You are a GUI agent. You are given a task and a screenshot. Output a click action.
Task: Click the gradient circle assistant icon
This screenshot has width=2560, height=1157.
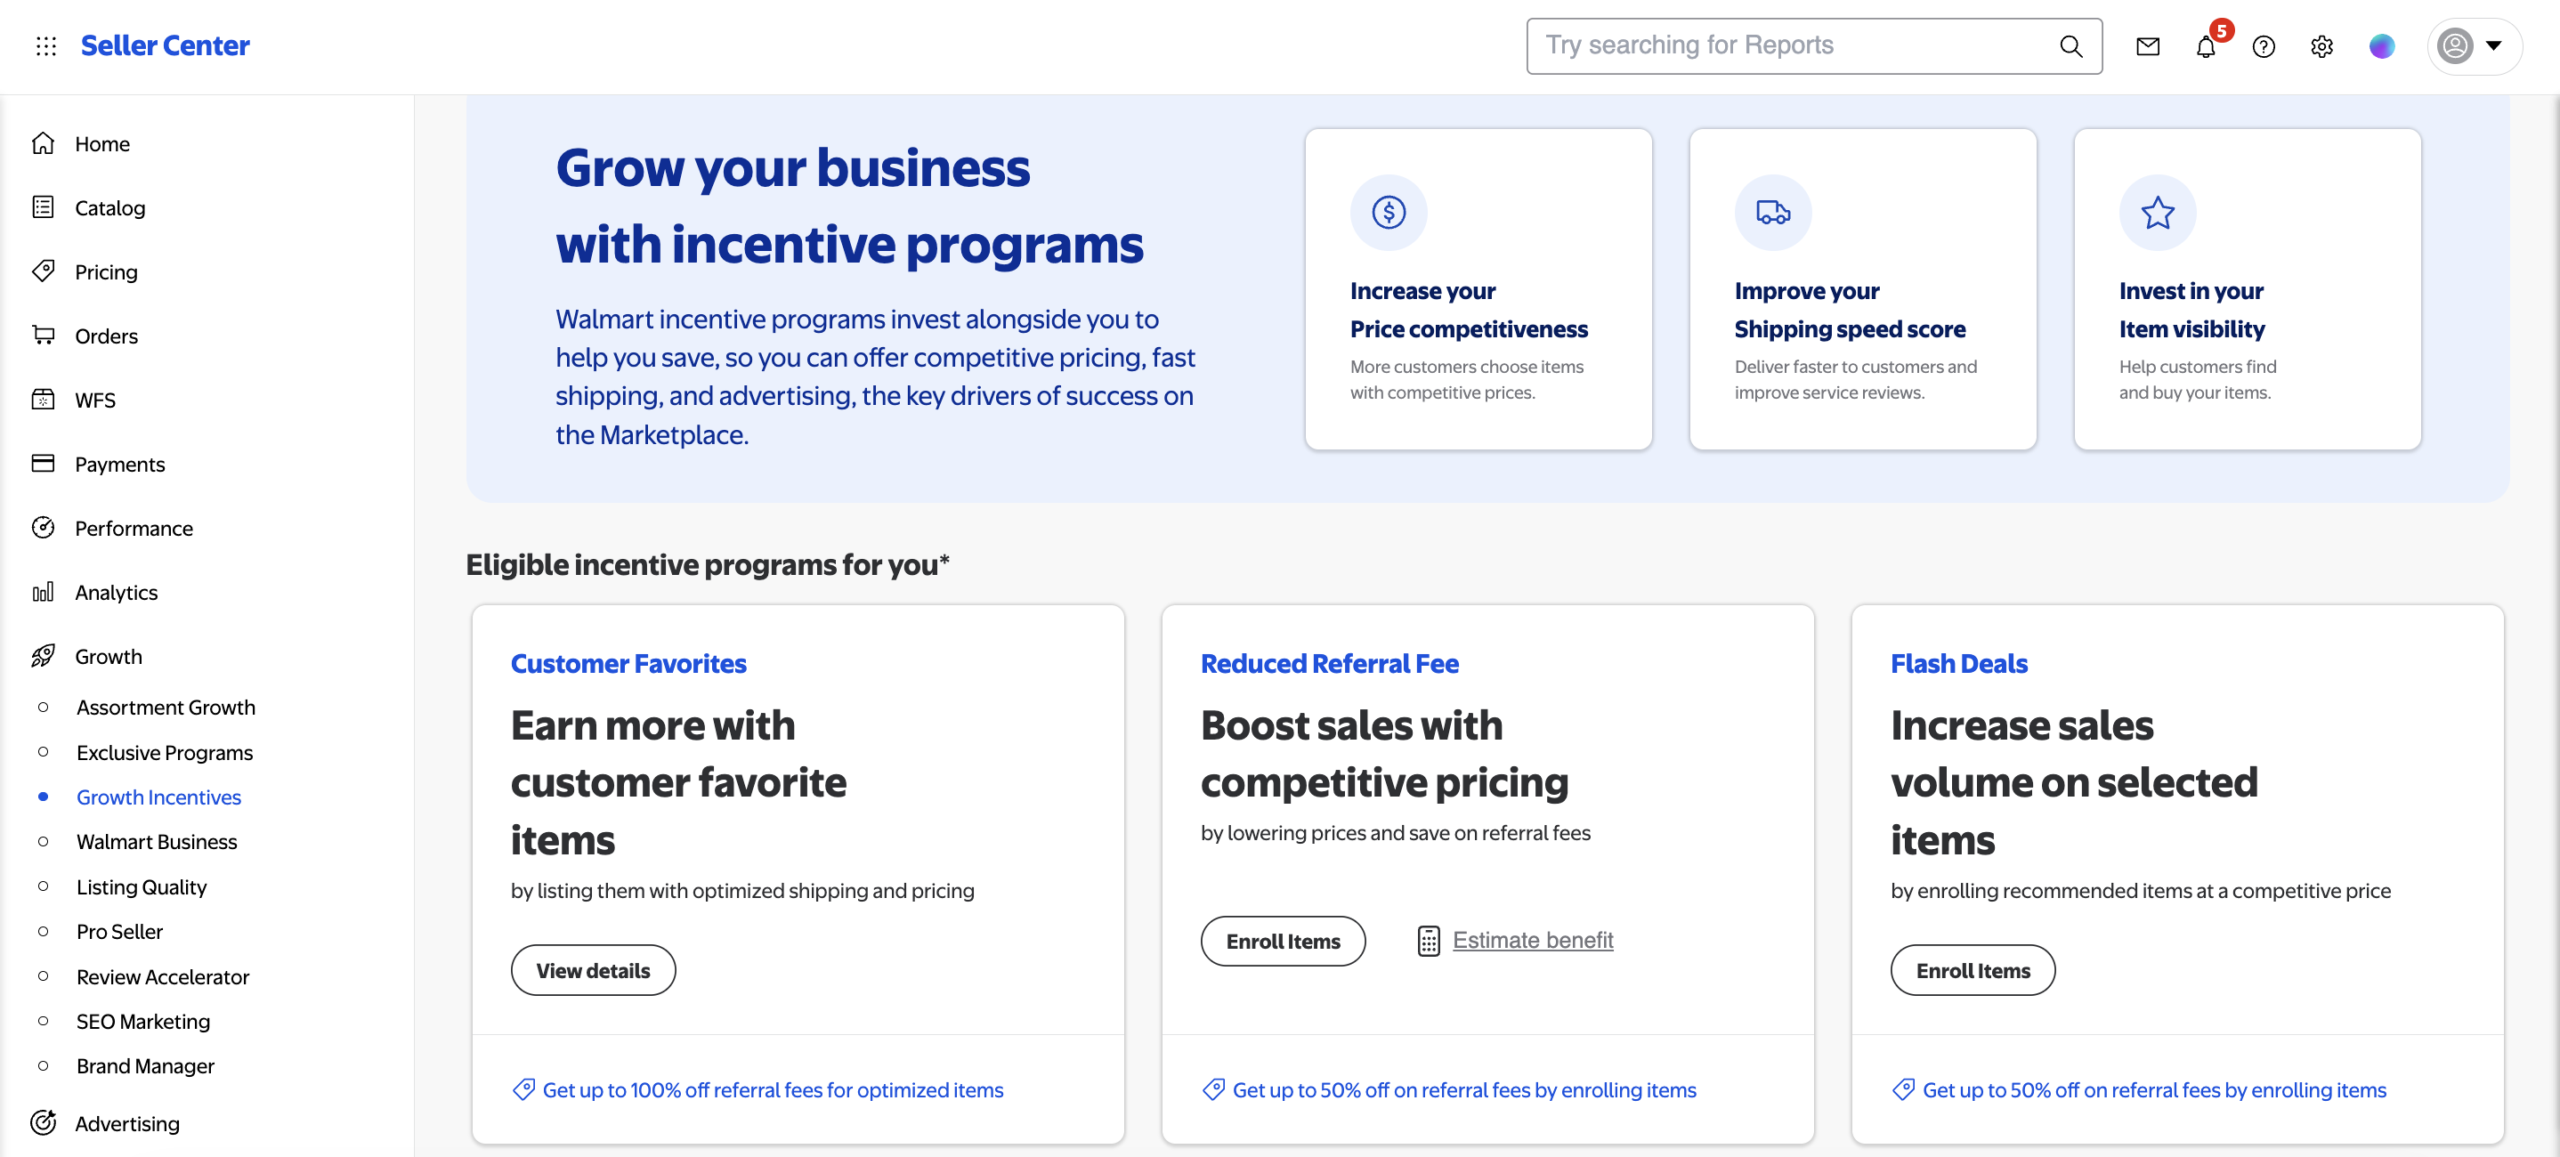2382,46
